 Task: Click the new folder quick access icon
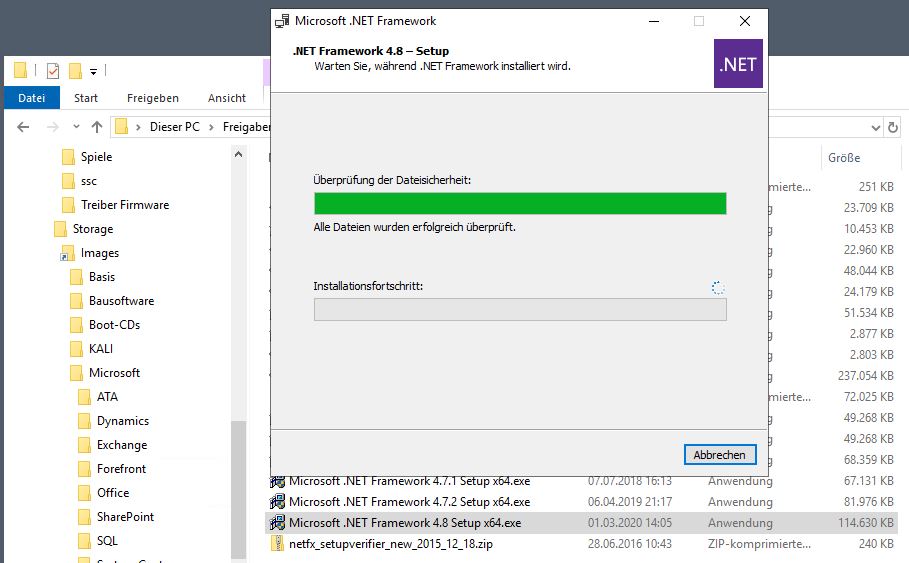(x=75, y=71)
